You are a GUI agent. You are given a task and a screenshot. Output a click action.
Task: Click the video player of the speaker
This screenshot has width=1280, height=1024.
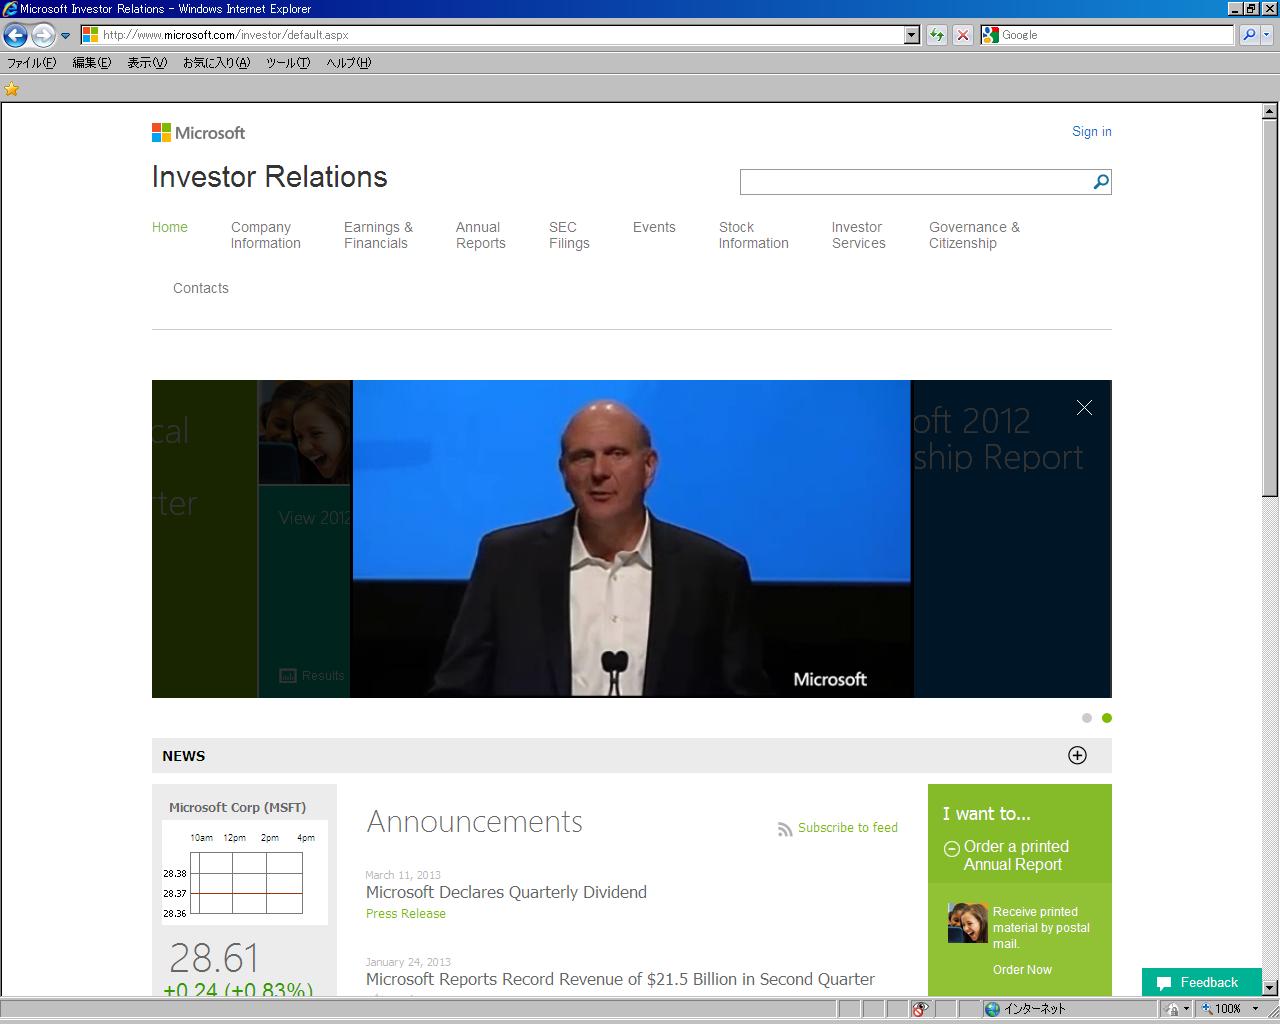point(632,538)
